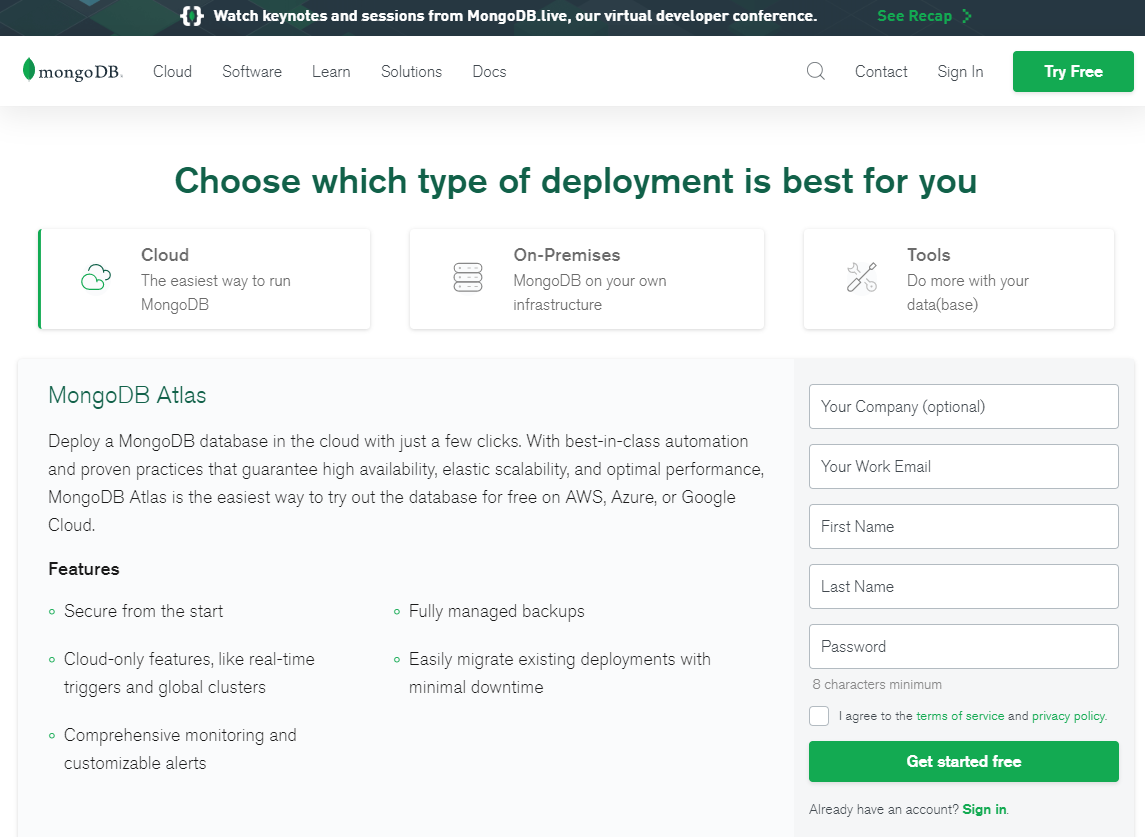Viewport: 1145px width, 837px height.
Task: Click 'Fully managed backups' feature
Action: coord(497,611)
